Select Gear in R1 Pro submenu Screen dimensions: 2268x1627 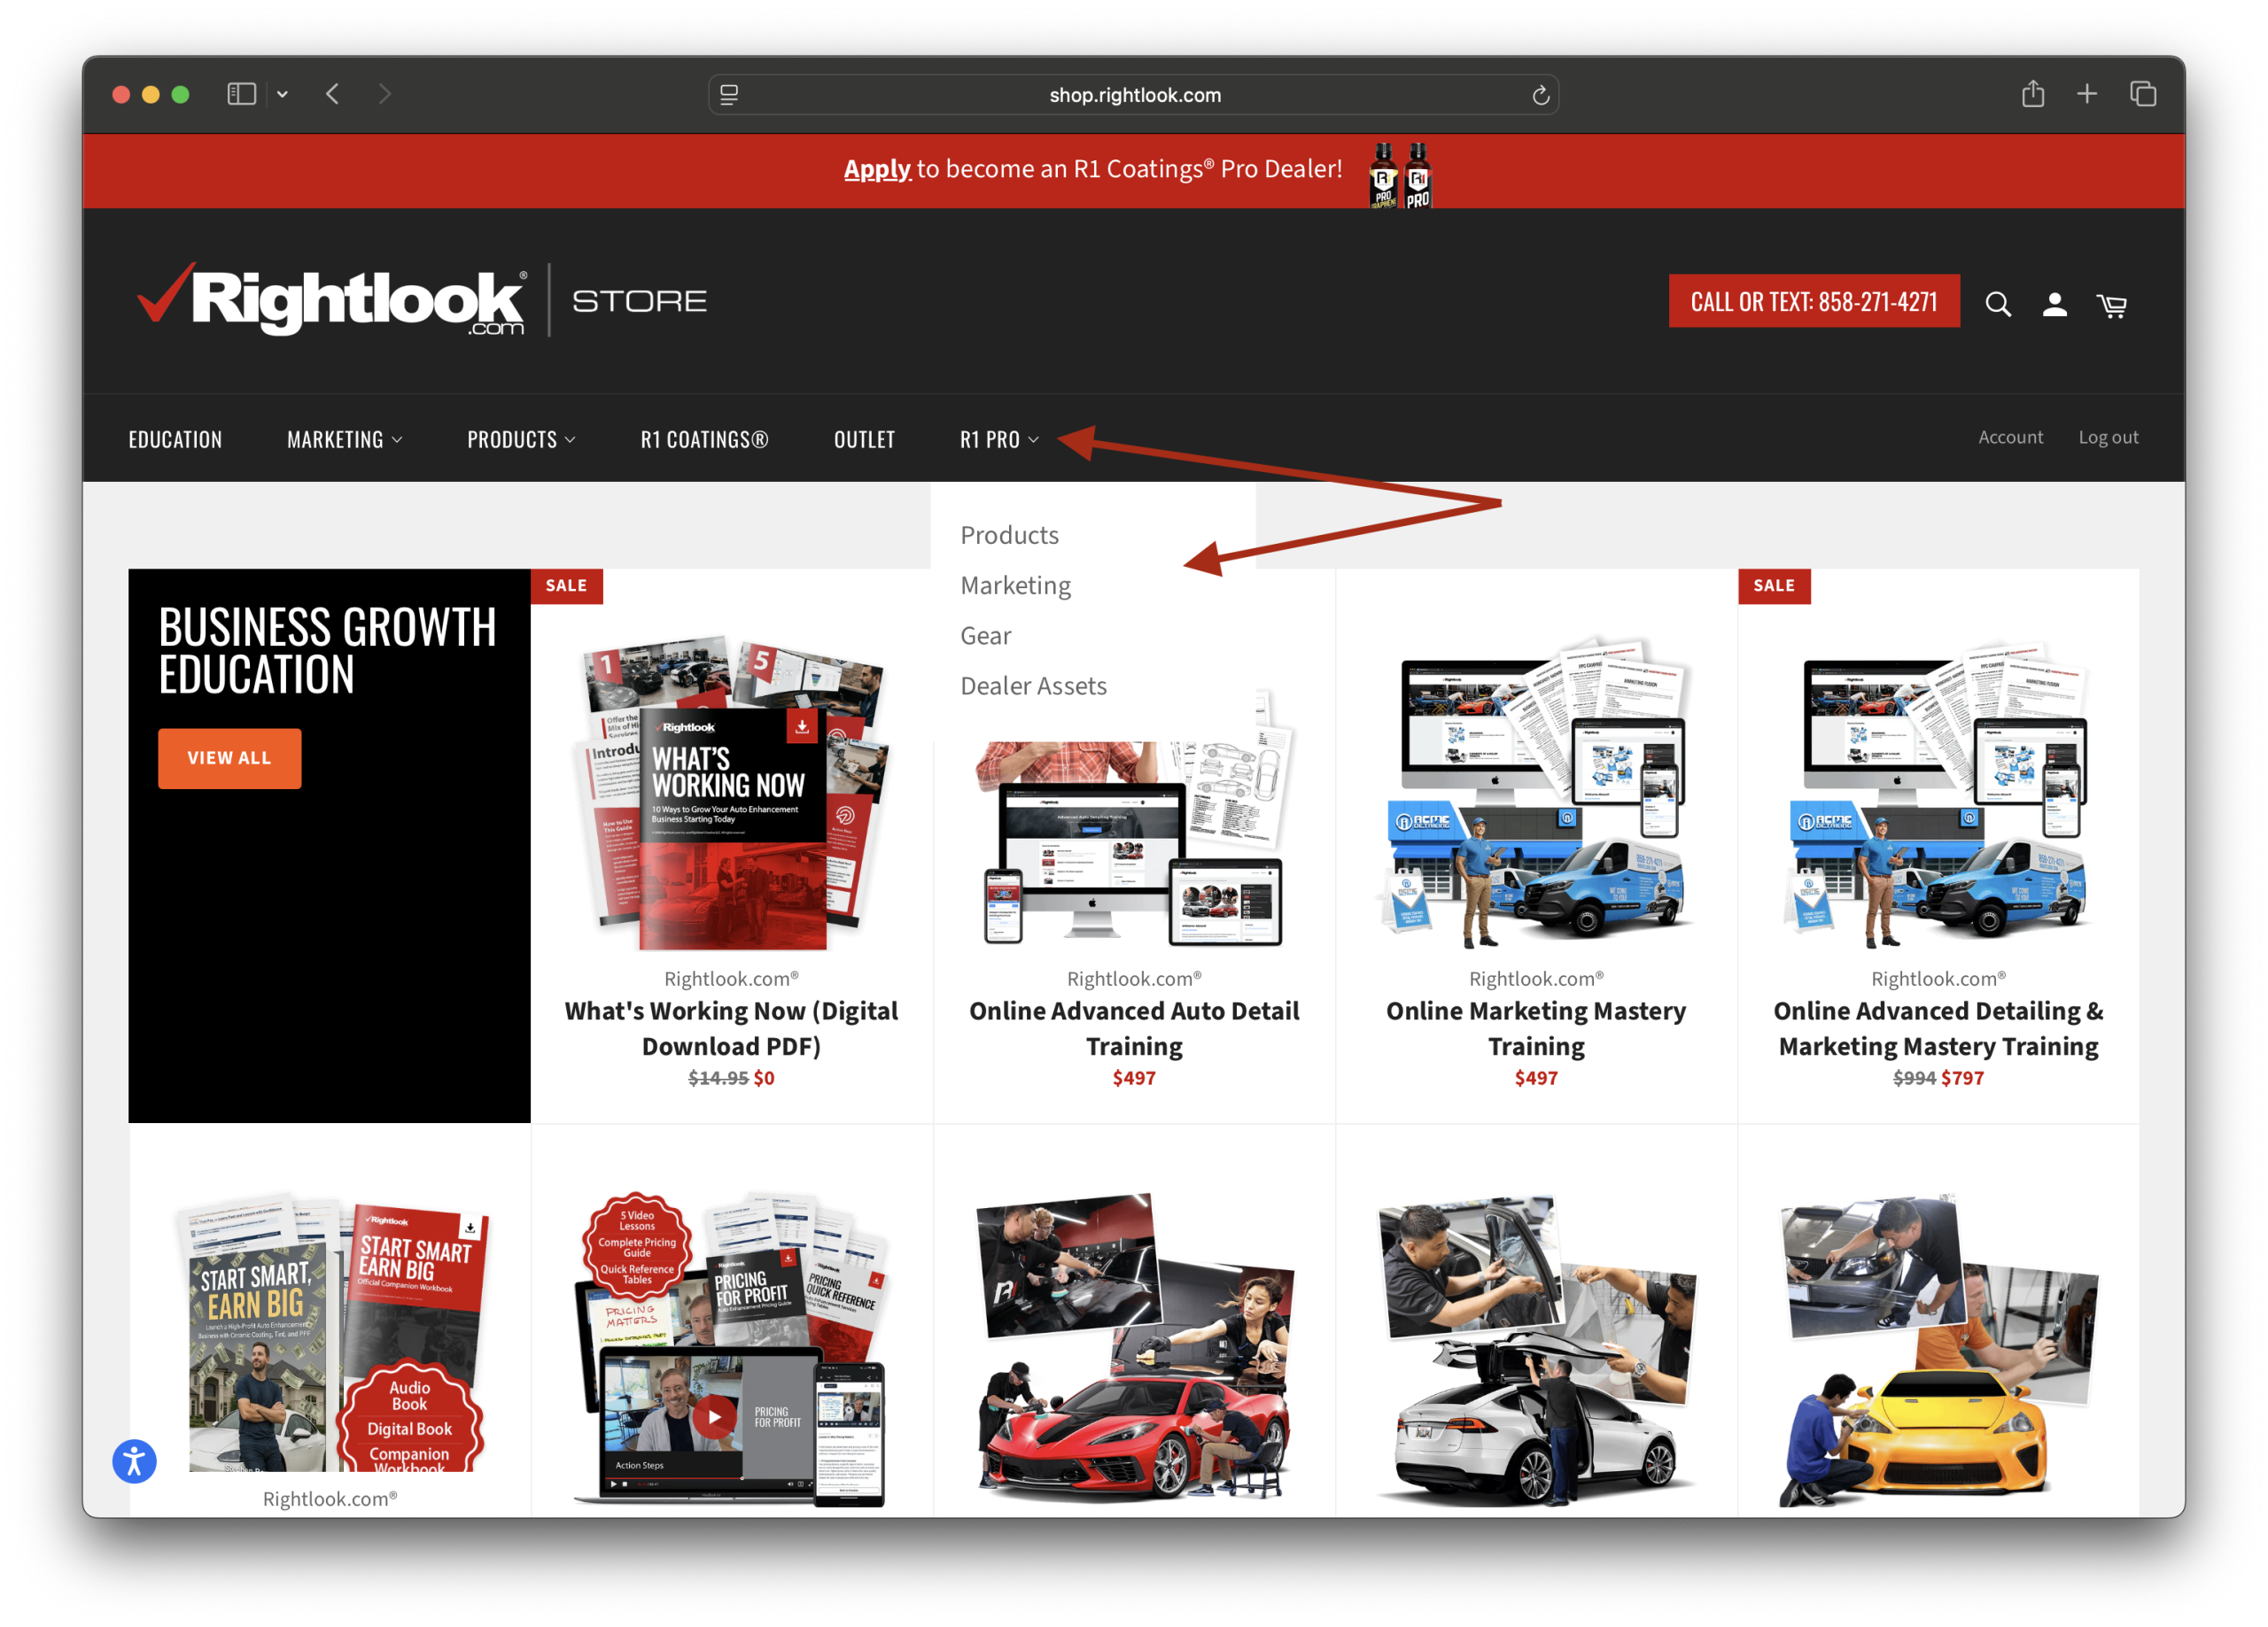coord(985,636)
